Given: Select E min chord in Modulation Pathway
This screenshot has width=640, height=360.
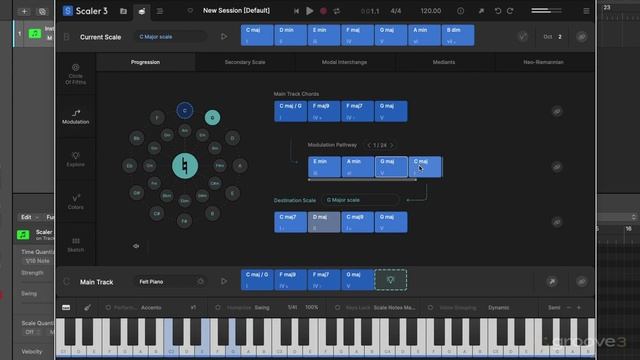Looking at the screenshot, I should (324, 167).
